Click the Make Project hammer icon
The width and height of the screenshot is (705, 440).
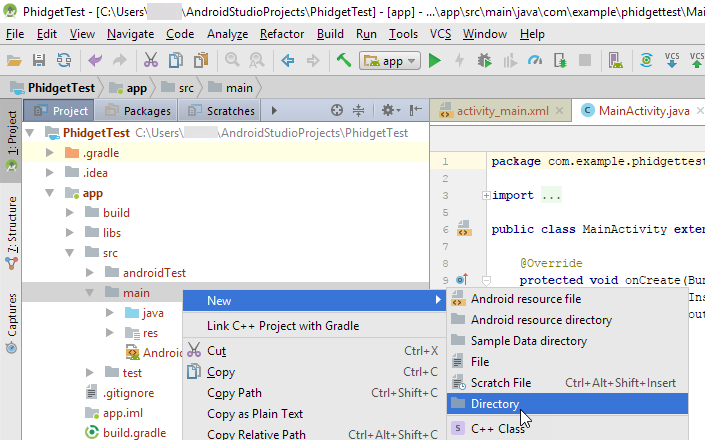(344, 60)
